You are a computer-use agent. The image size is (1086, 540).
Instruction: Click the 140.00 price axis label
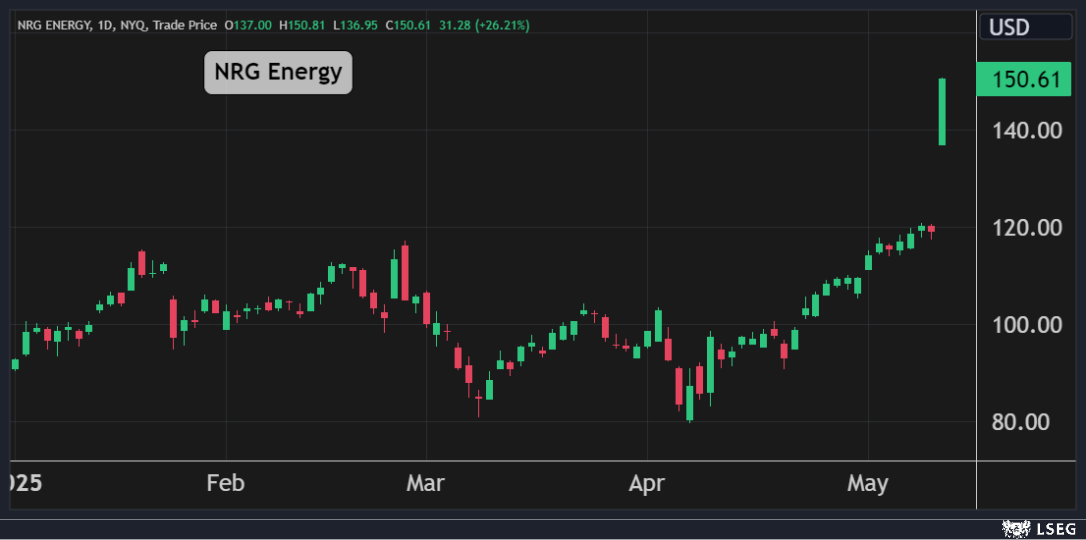pyautogui.click(x=1027, y=130)
